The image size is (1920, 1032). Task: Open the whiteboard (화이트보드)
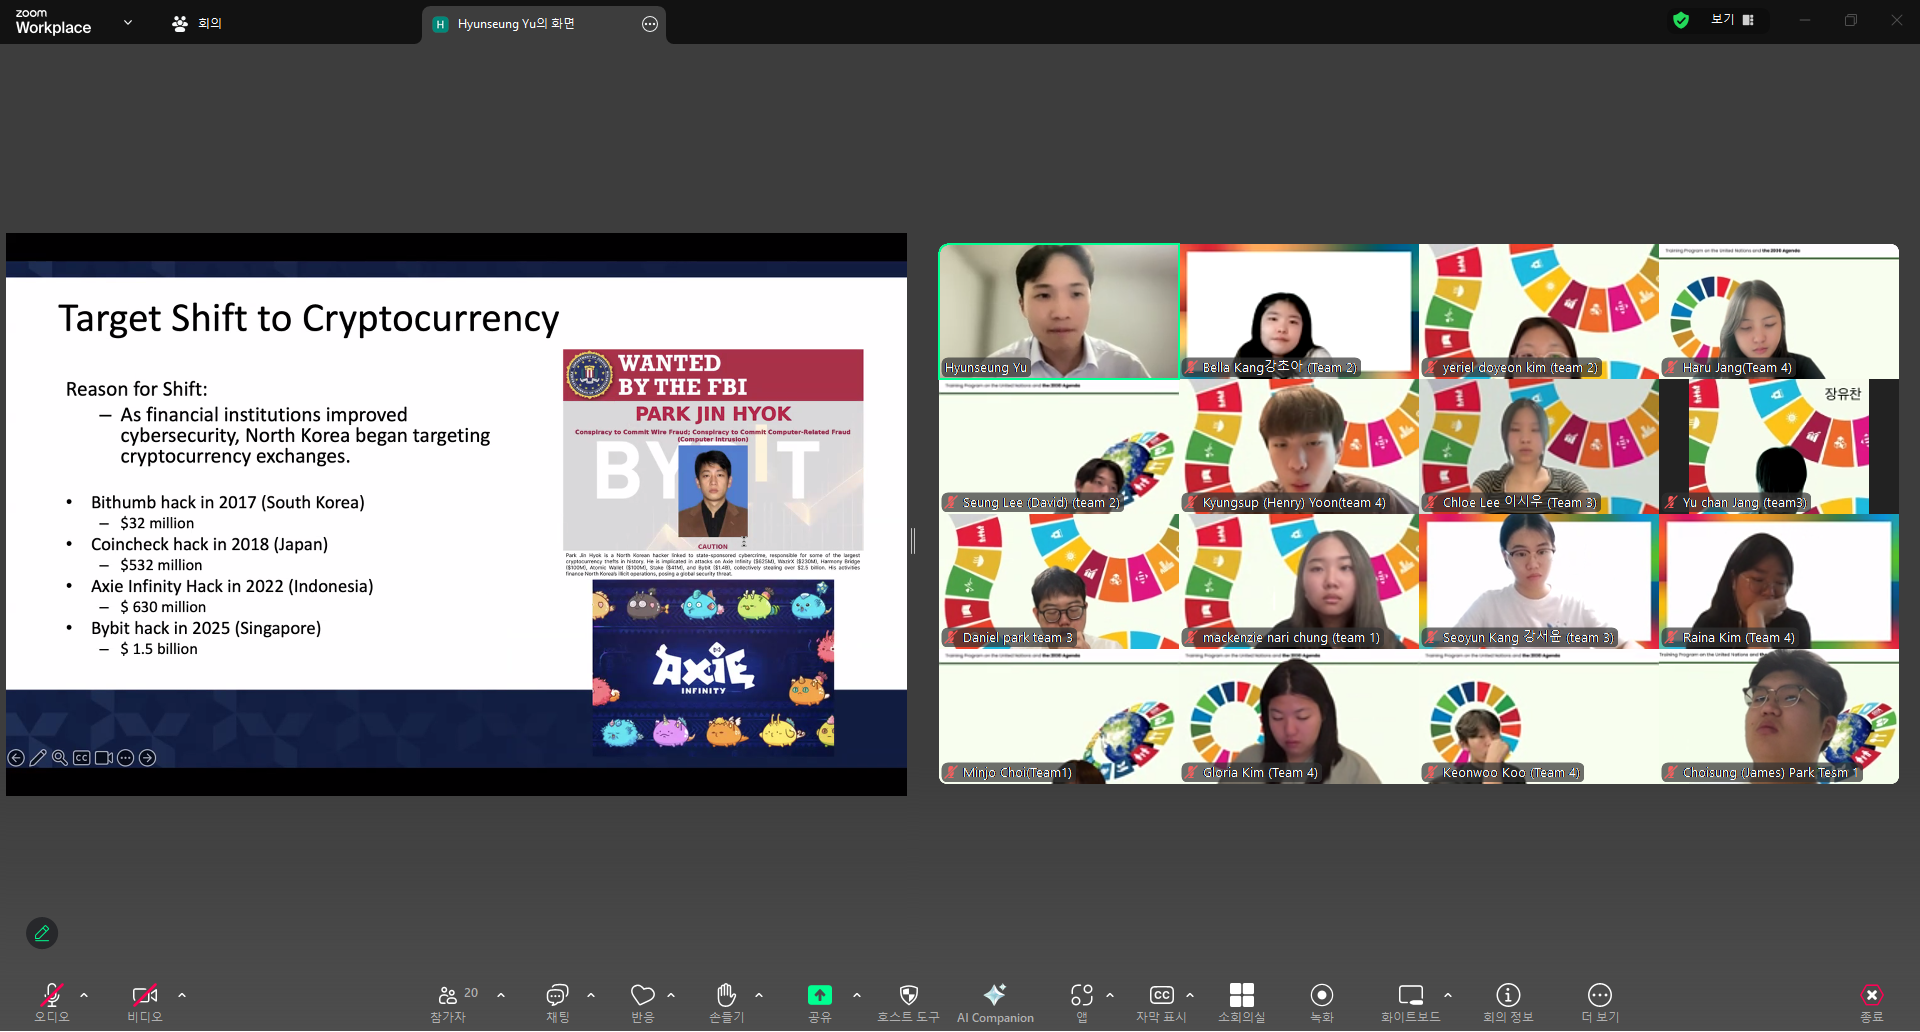click(1411, 1003)
